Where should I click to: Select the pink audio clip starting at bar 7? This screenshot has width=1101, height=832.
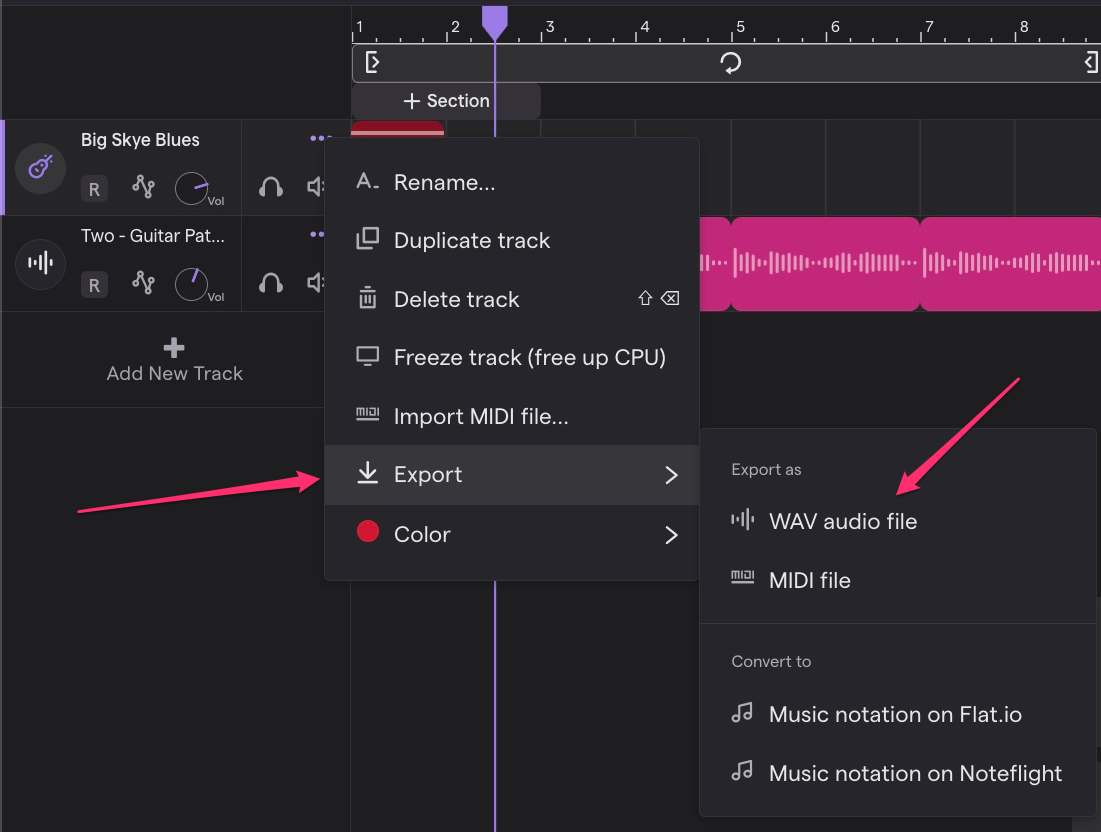1010,263
